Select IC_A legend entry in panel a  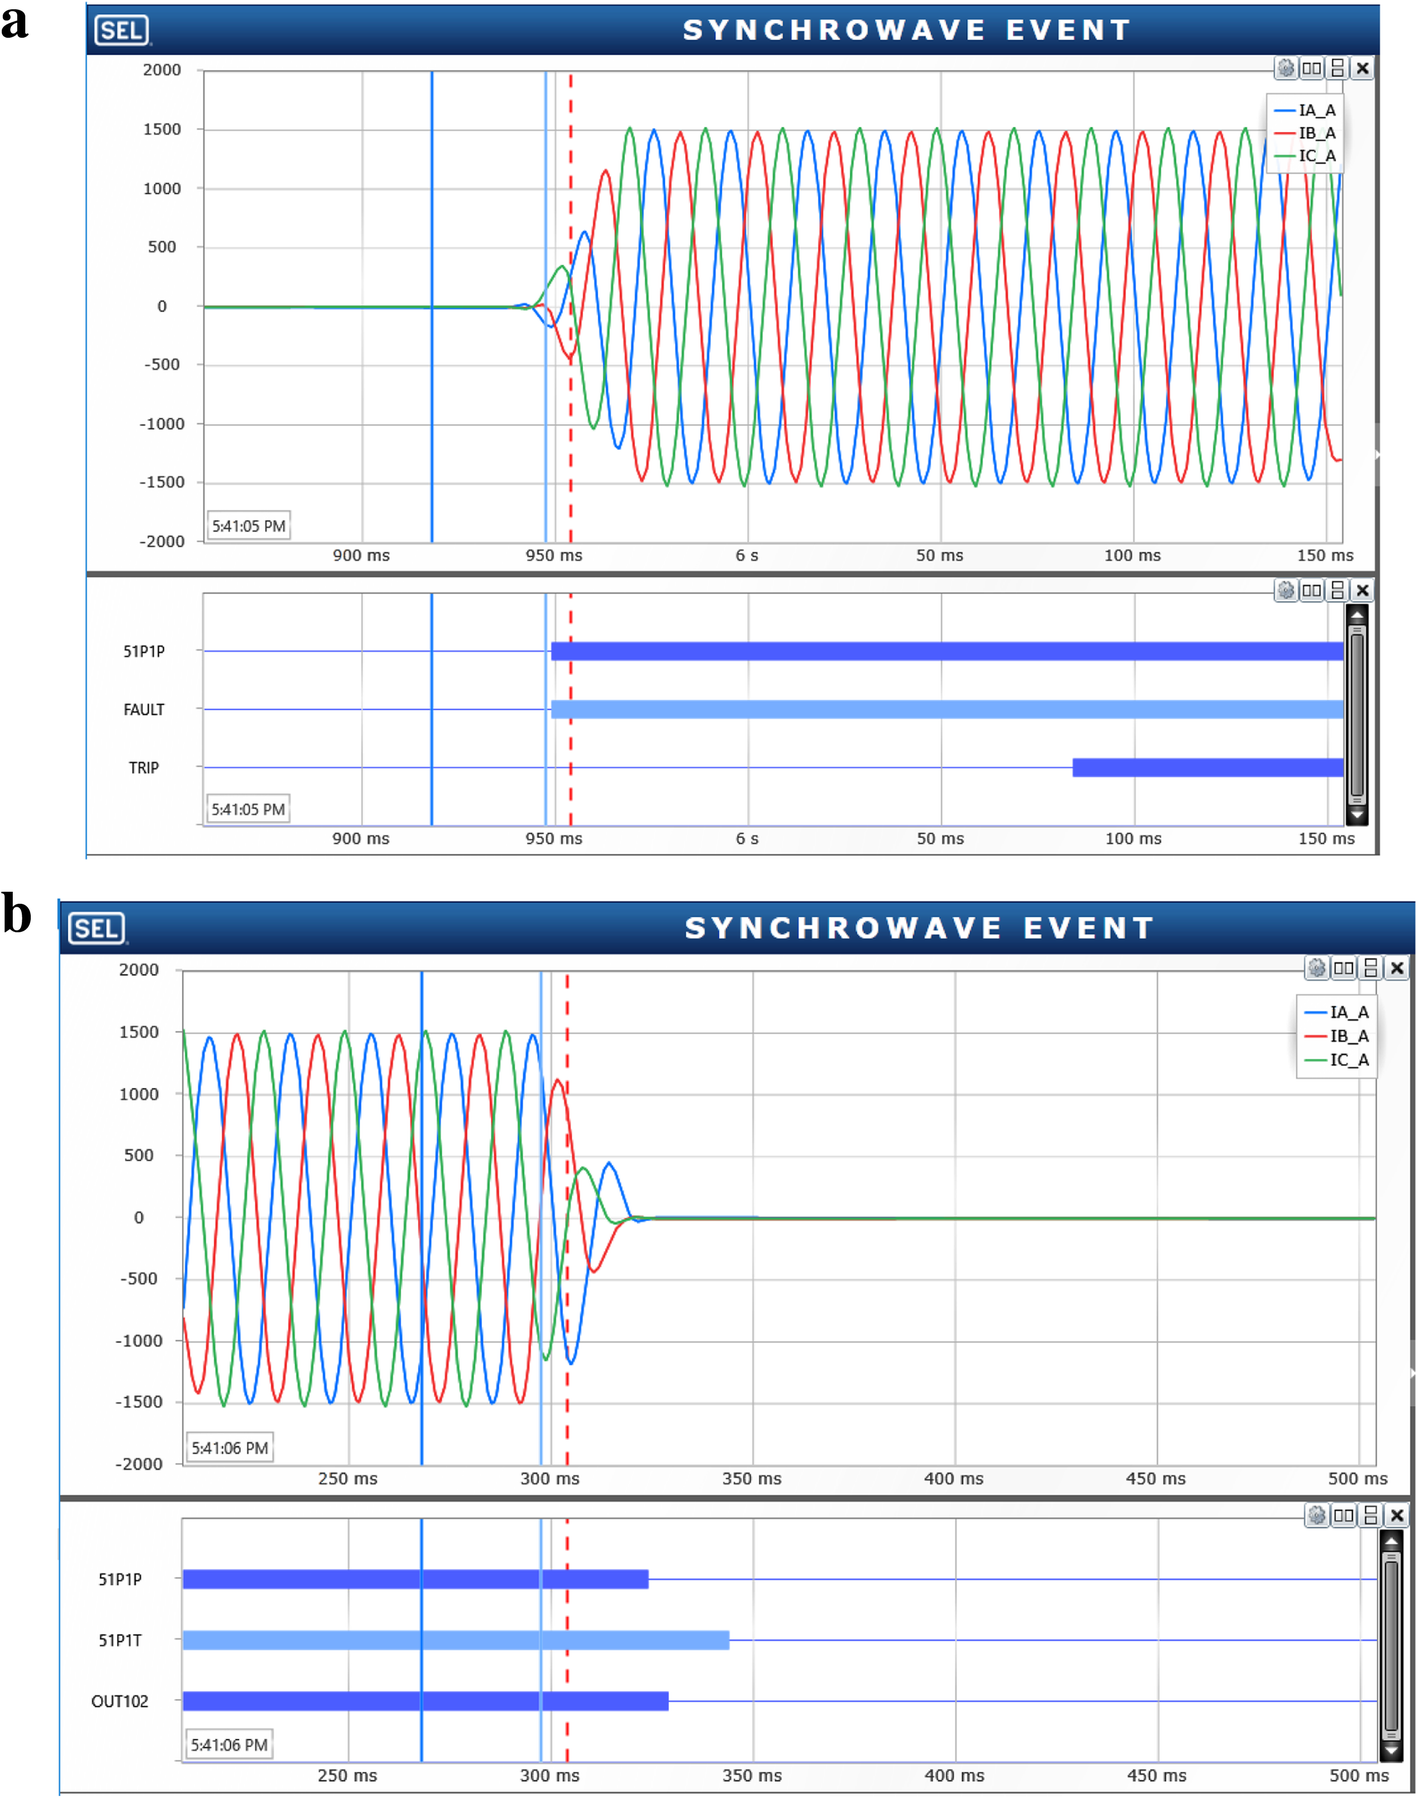click(x=1306, y=156)
